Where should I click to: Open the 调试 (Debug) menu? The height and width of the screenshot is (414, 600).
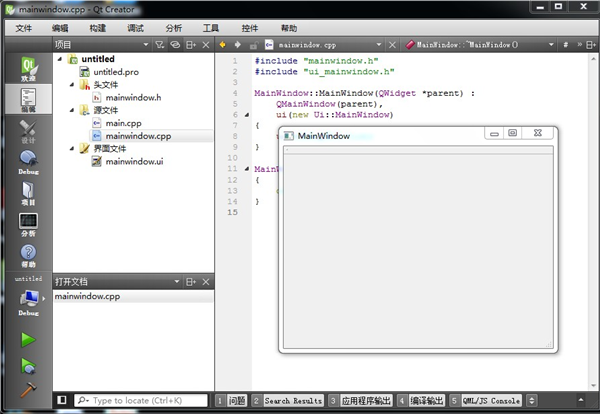pyautogui.click(x=135, y=28)
